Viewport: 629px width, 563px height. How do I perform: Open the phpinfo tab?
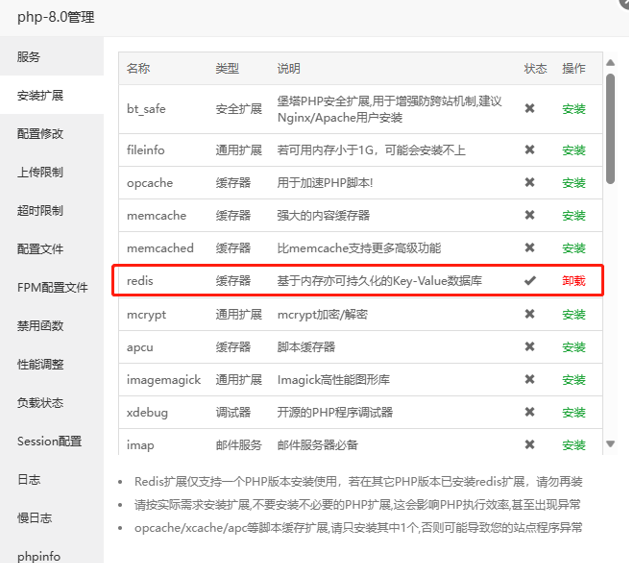point(37,555)
